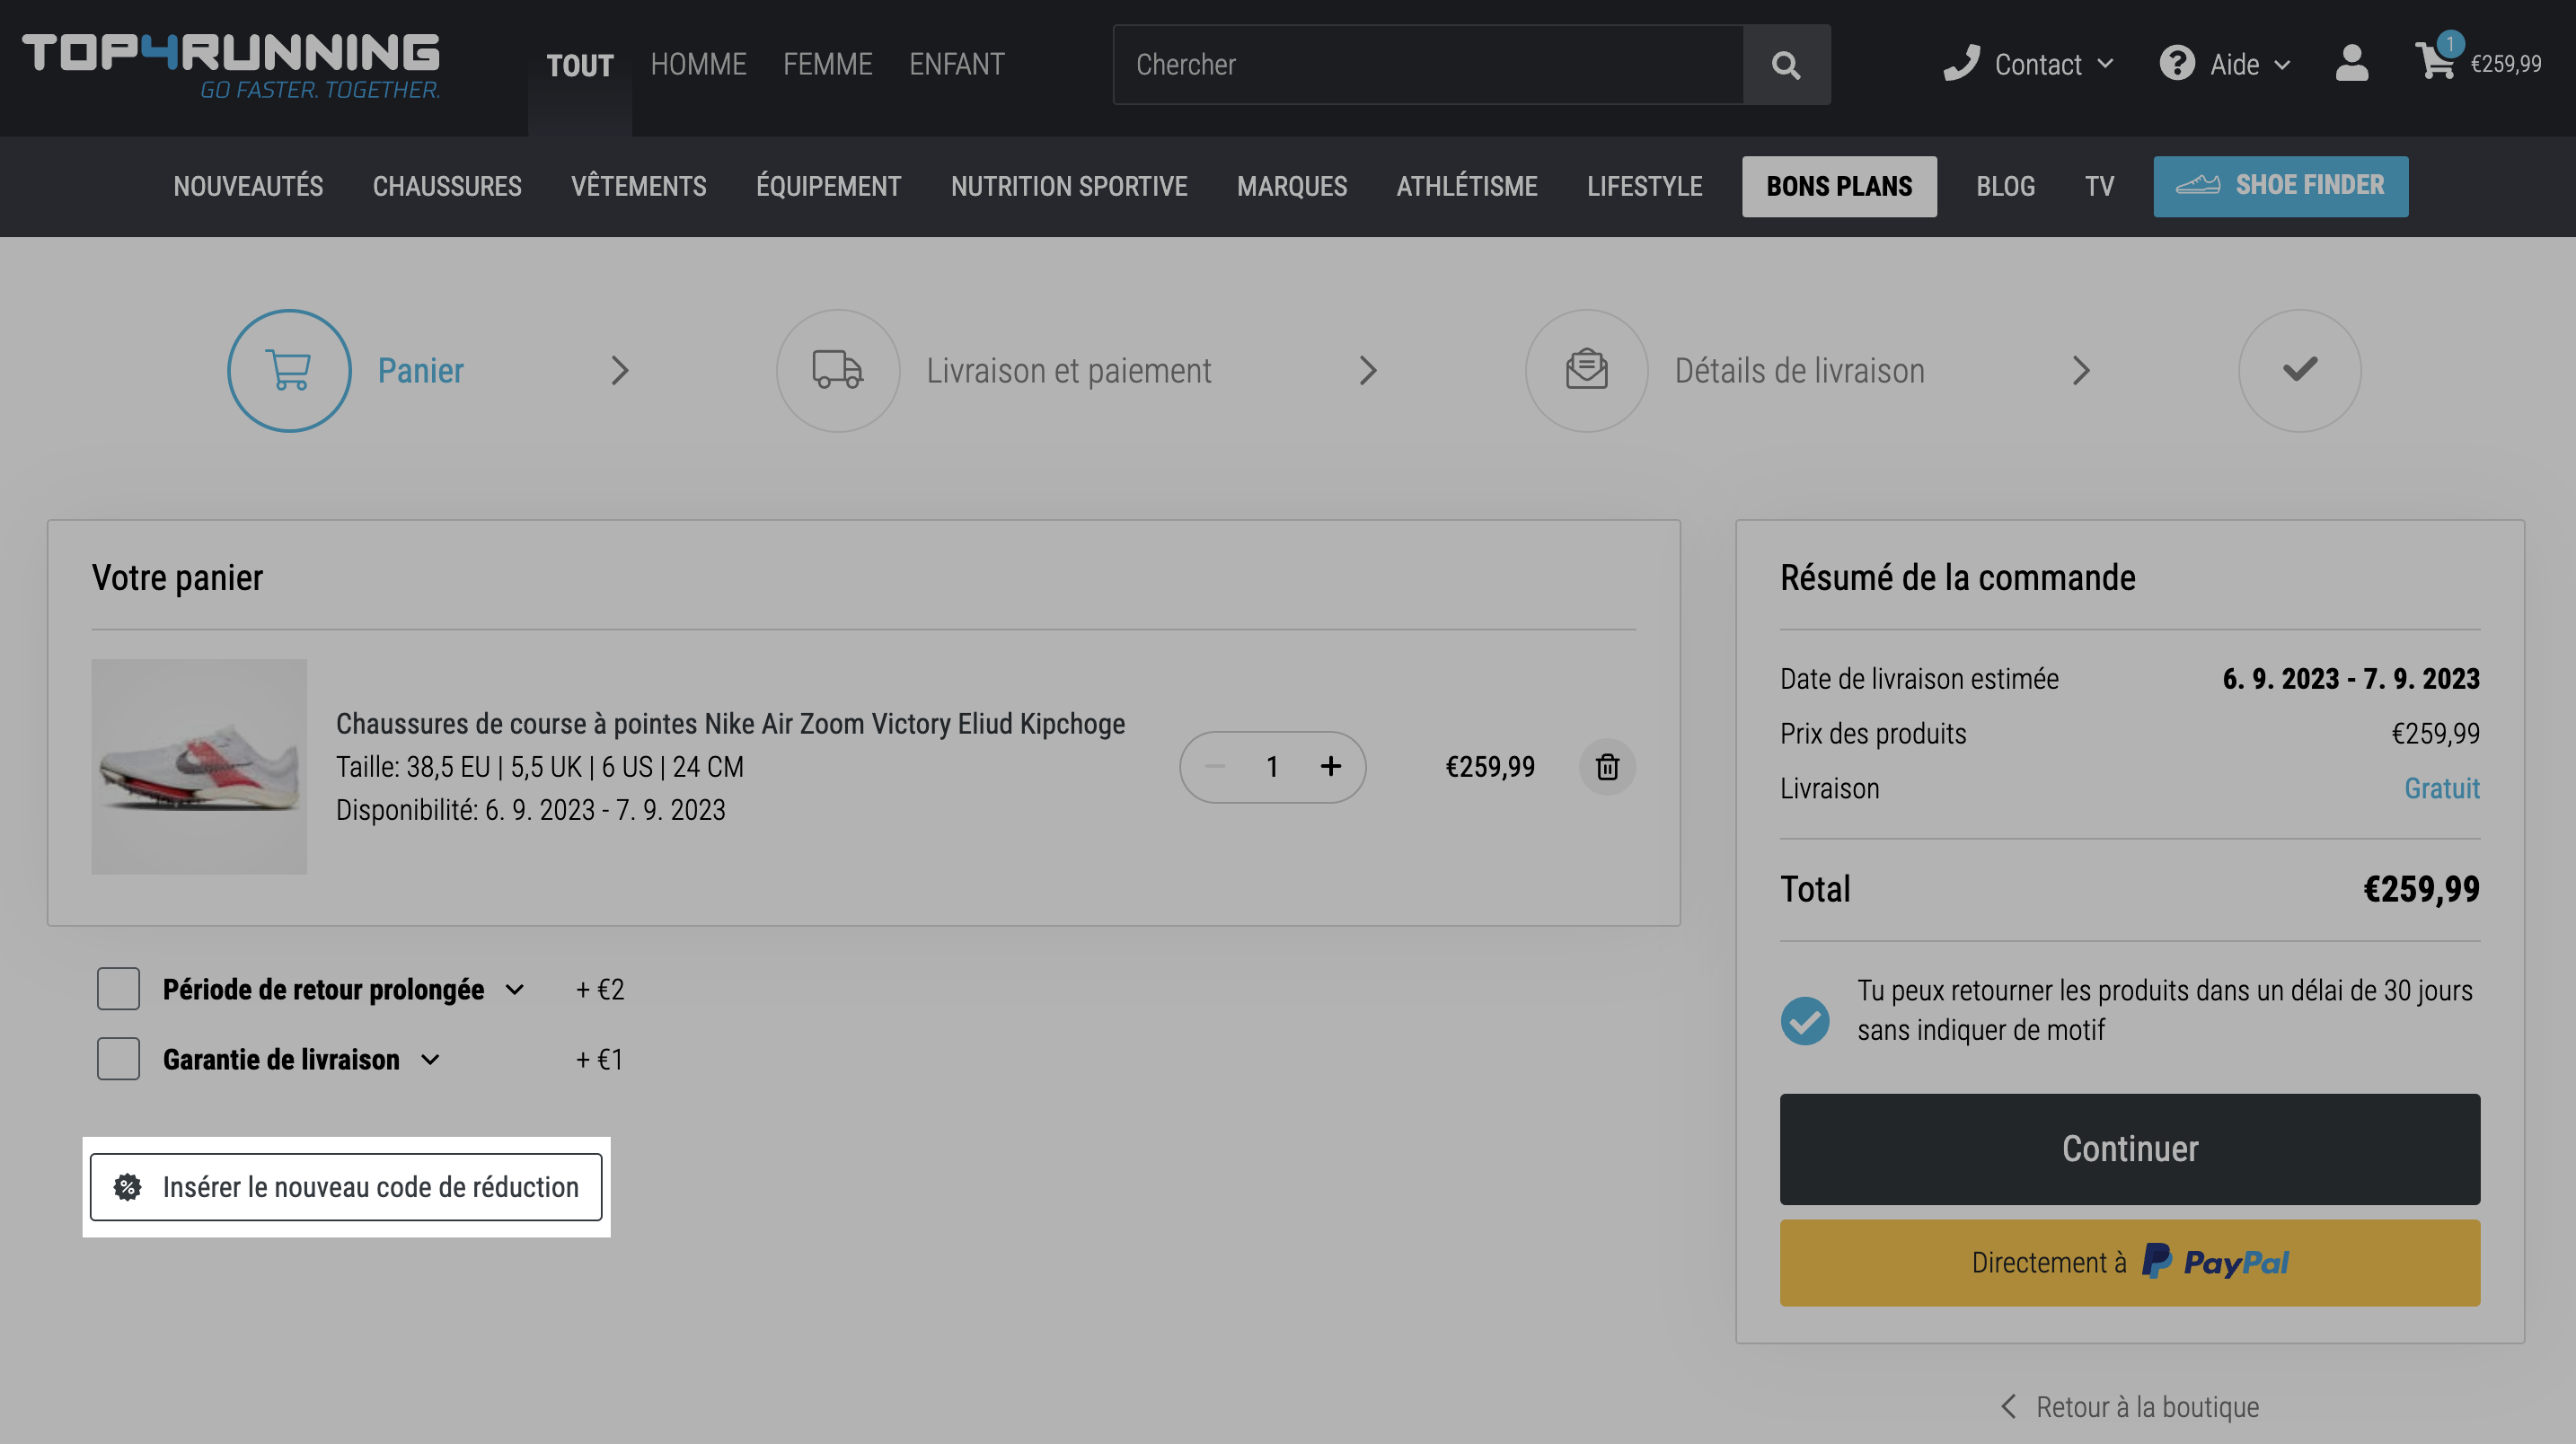Select the envelope delivery details step icon

click(1586, 370)
